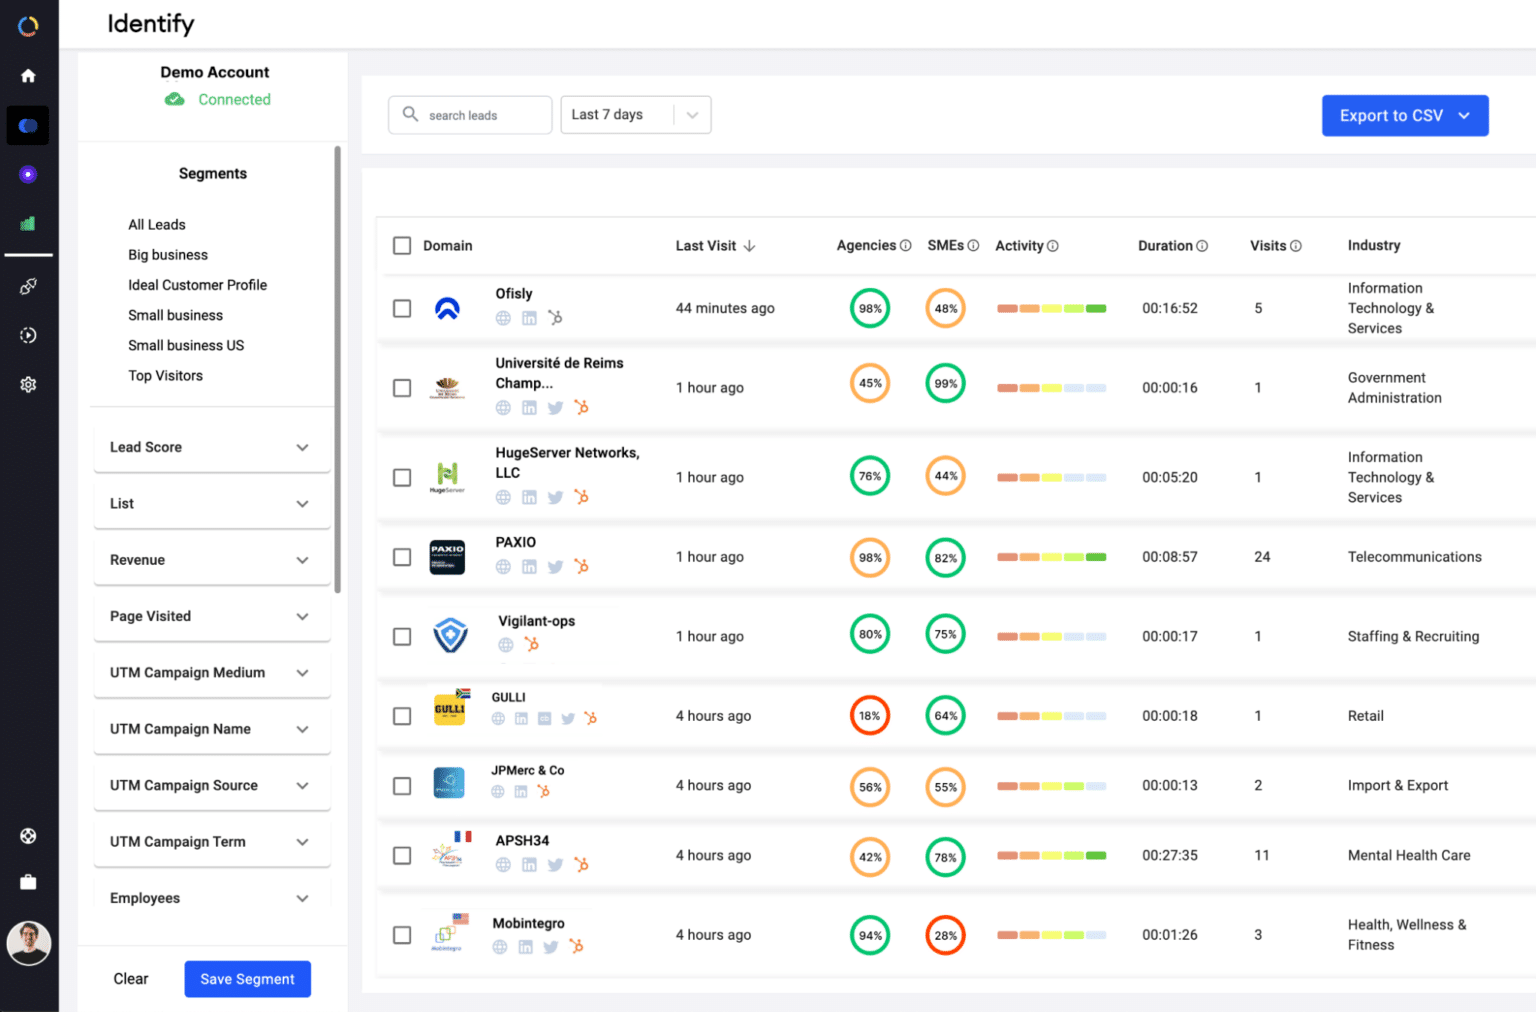Select the PAXIO row checkbox
Image resolution: width=1536 pixels, height=1012 pixels.
pos(402,557)
